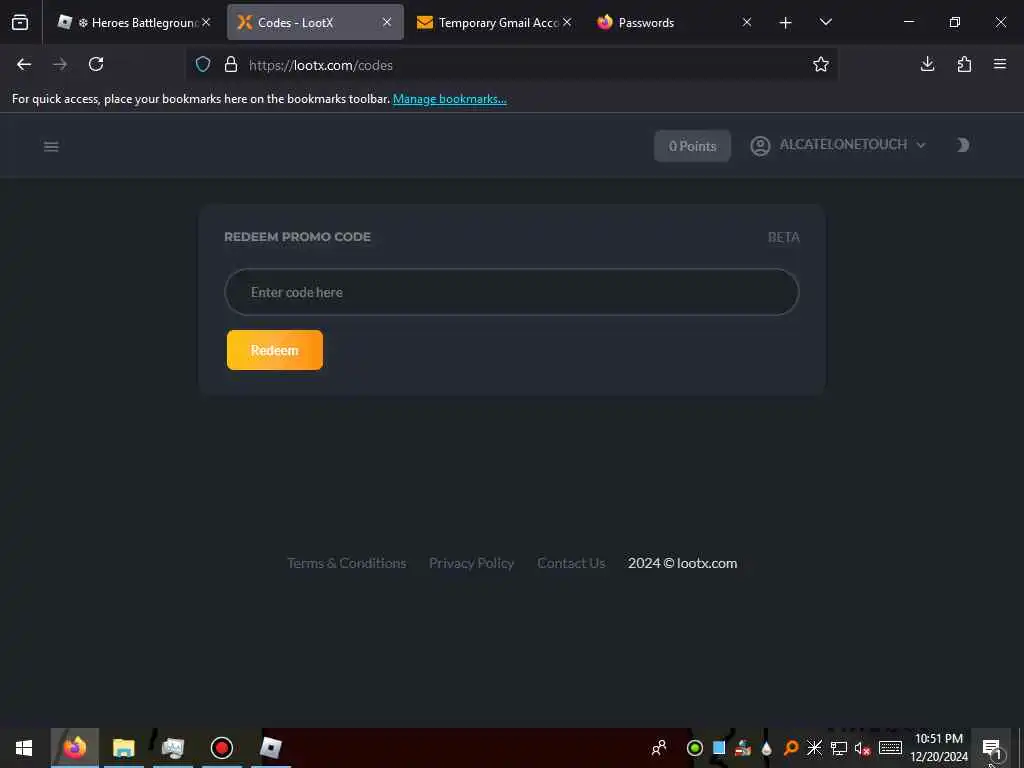Close the Heroes Battlegrounds tab
Image resolution: width=1024 pixels, height=768 pixels.
[206, 22]
